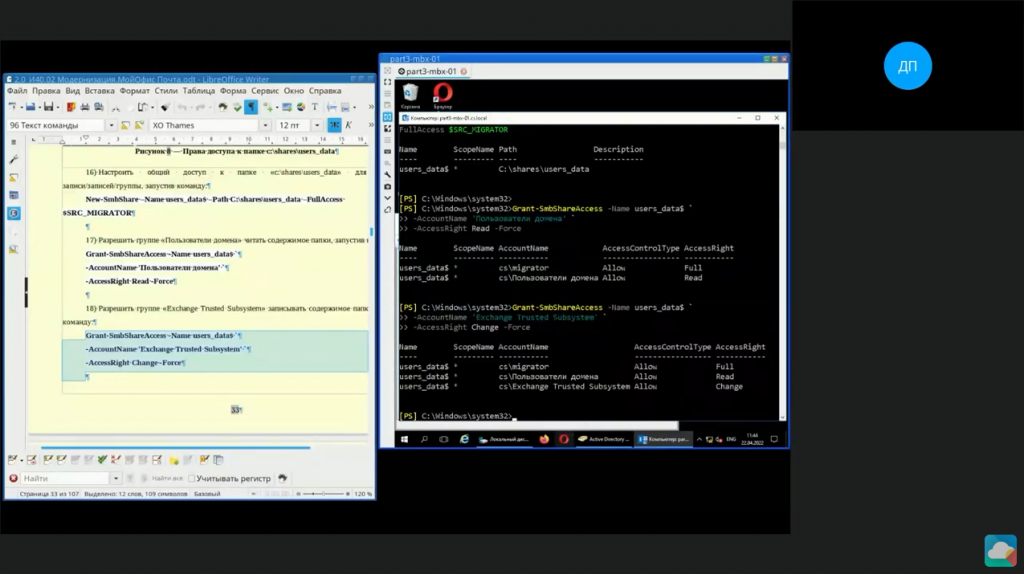
Task: Toggle Italic (К) formatting button
Action: coord(349,125)
